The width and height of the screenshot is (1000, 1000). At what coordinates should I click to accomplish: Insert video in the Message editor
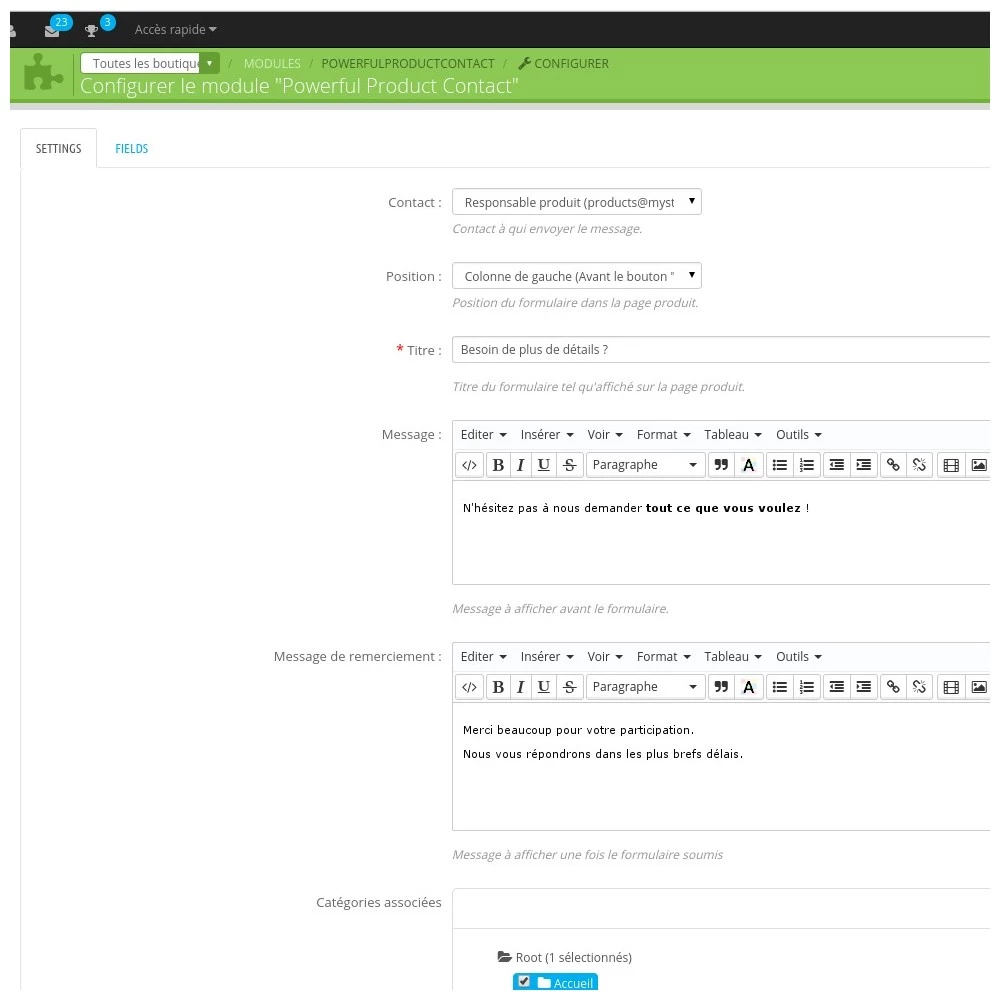951,465
